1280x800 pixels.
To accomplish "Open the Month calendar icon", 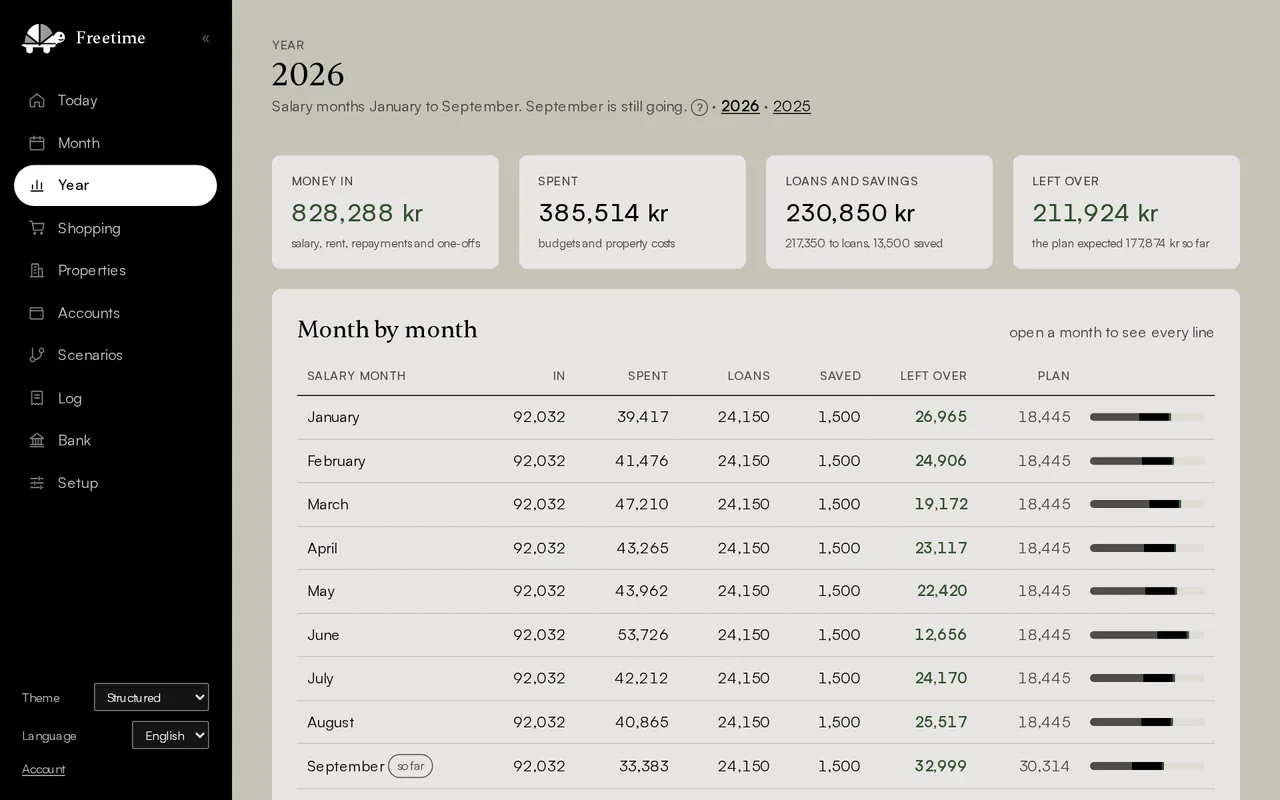I will (37, 143).
